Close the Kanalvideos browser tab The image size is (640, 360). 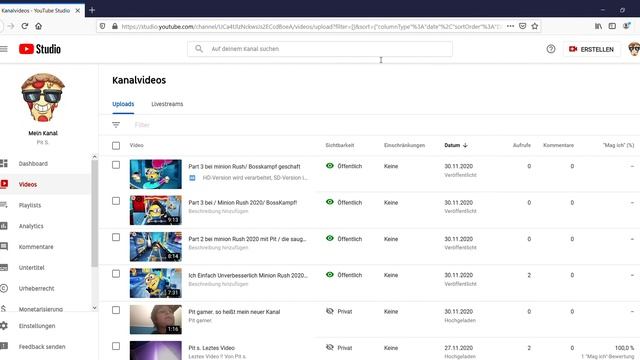pos(78,11)
